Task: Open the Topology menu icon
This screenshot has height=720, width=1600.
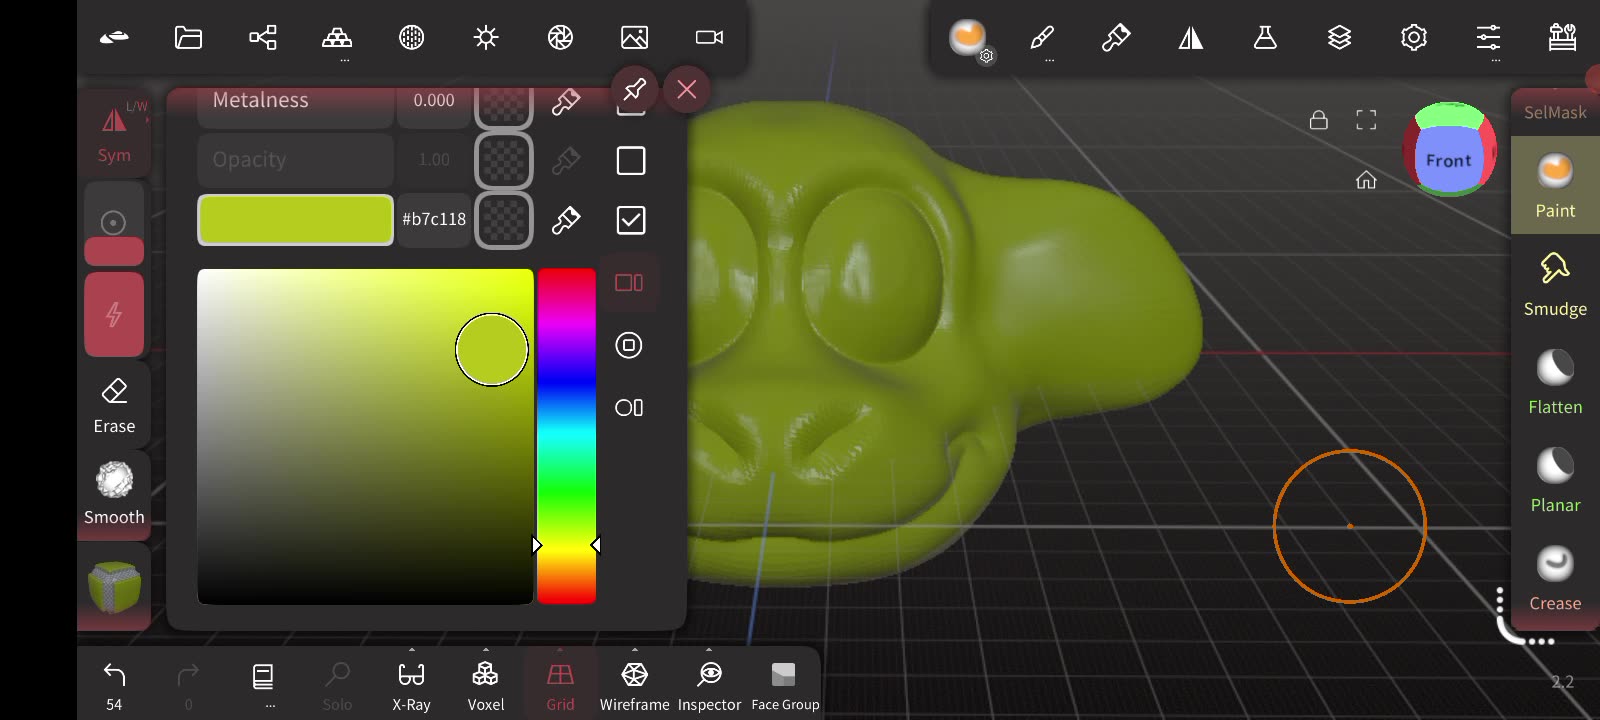Action: coord(337,38)
